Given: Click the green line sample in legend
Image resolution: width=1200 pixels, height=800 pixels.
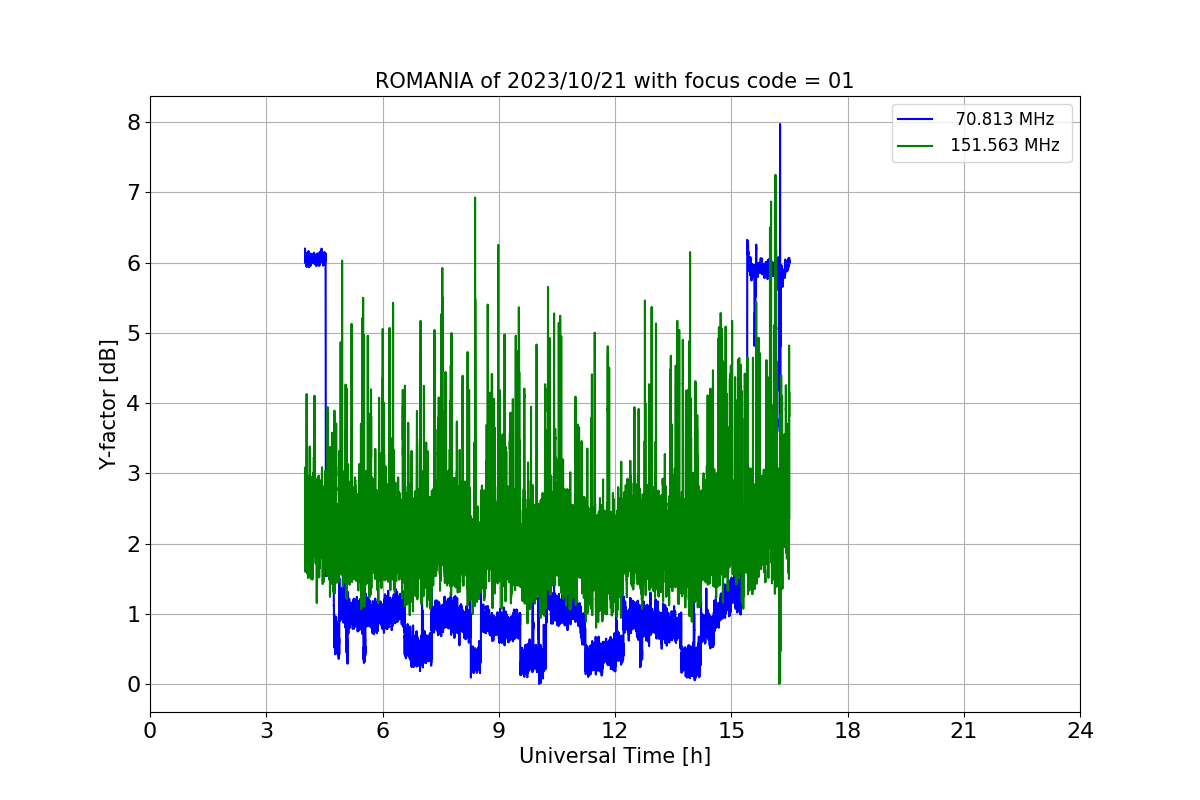Looking at the screenshot, I should pyautogui.click(x=915, y=146).
